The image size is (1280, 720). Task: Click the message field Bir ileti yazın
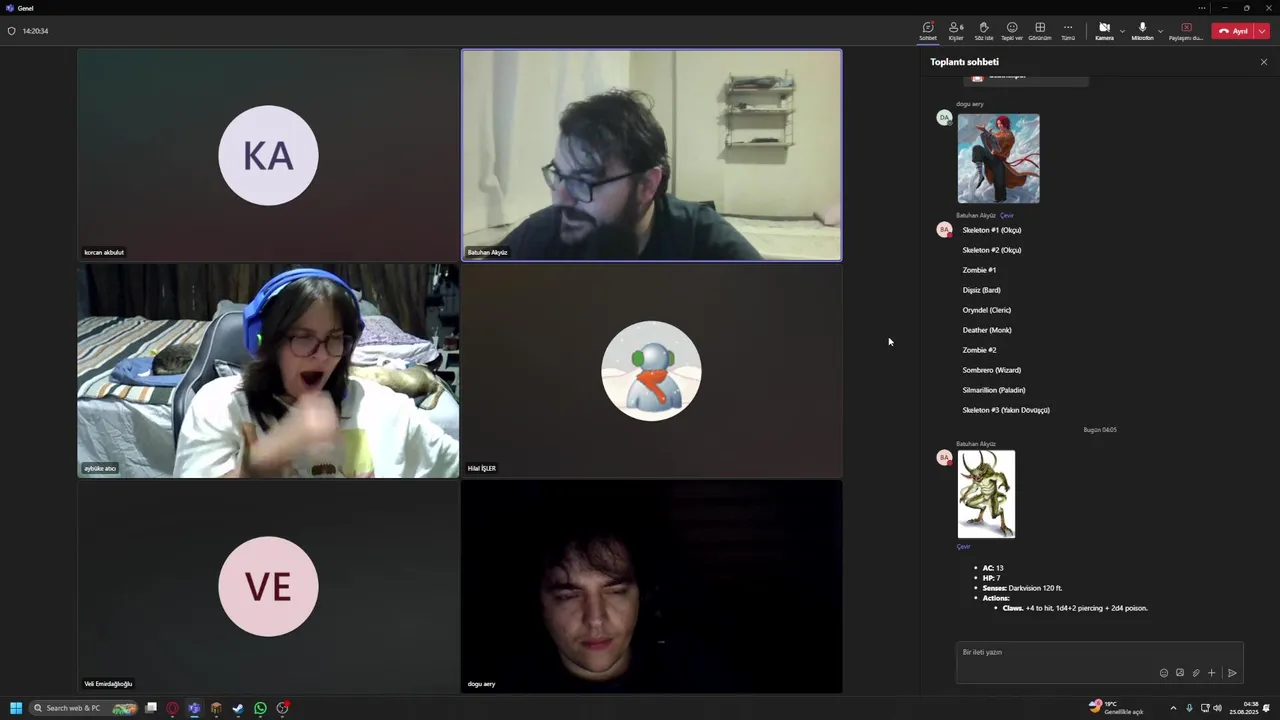pyautogui.click(x=1099, y=652)
